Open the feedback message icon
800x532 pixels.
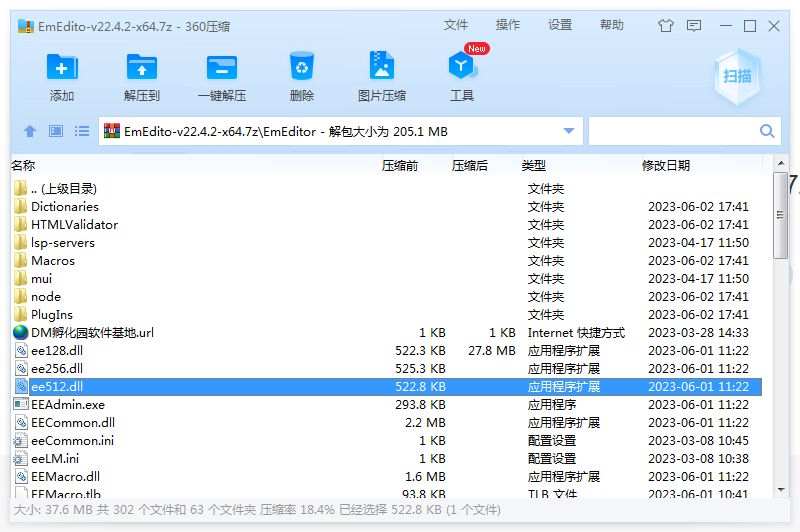tap(694, 26)
